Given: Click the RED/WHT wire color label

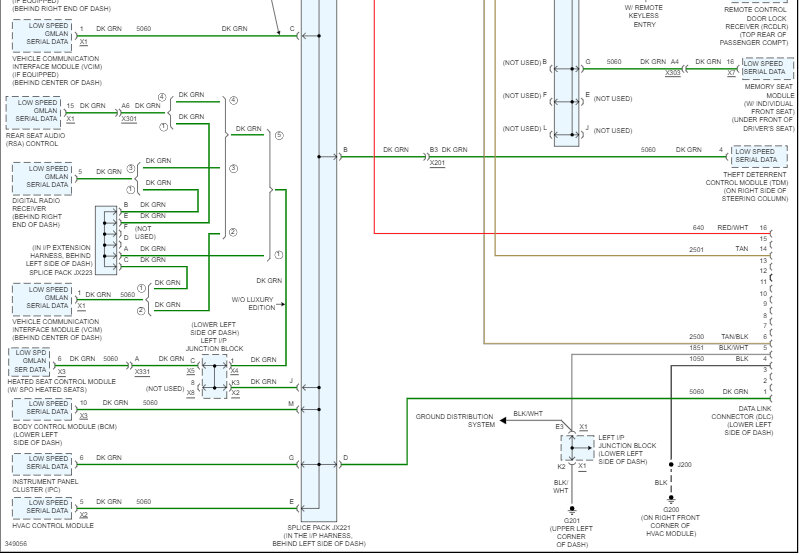Looking at the screenshot, I should point(733,228).
